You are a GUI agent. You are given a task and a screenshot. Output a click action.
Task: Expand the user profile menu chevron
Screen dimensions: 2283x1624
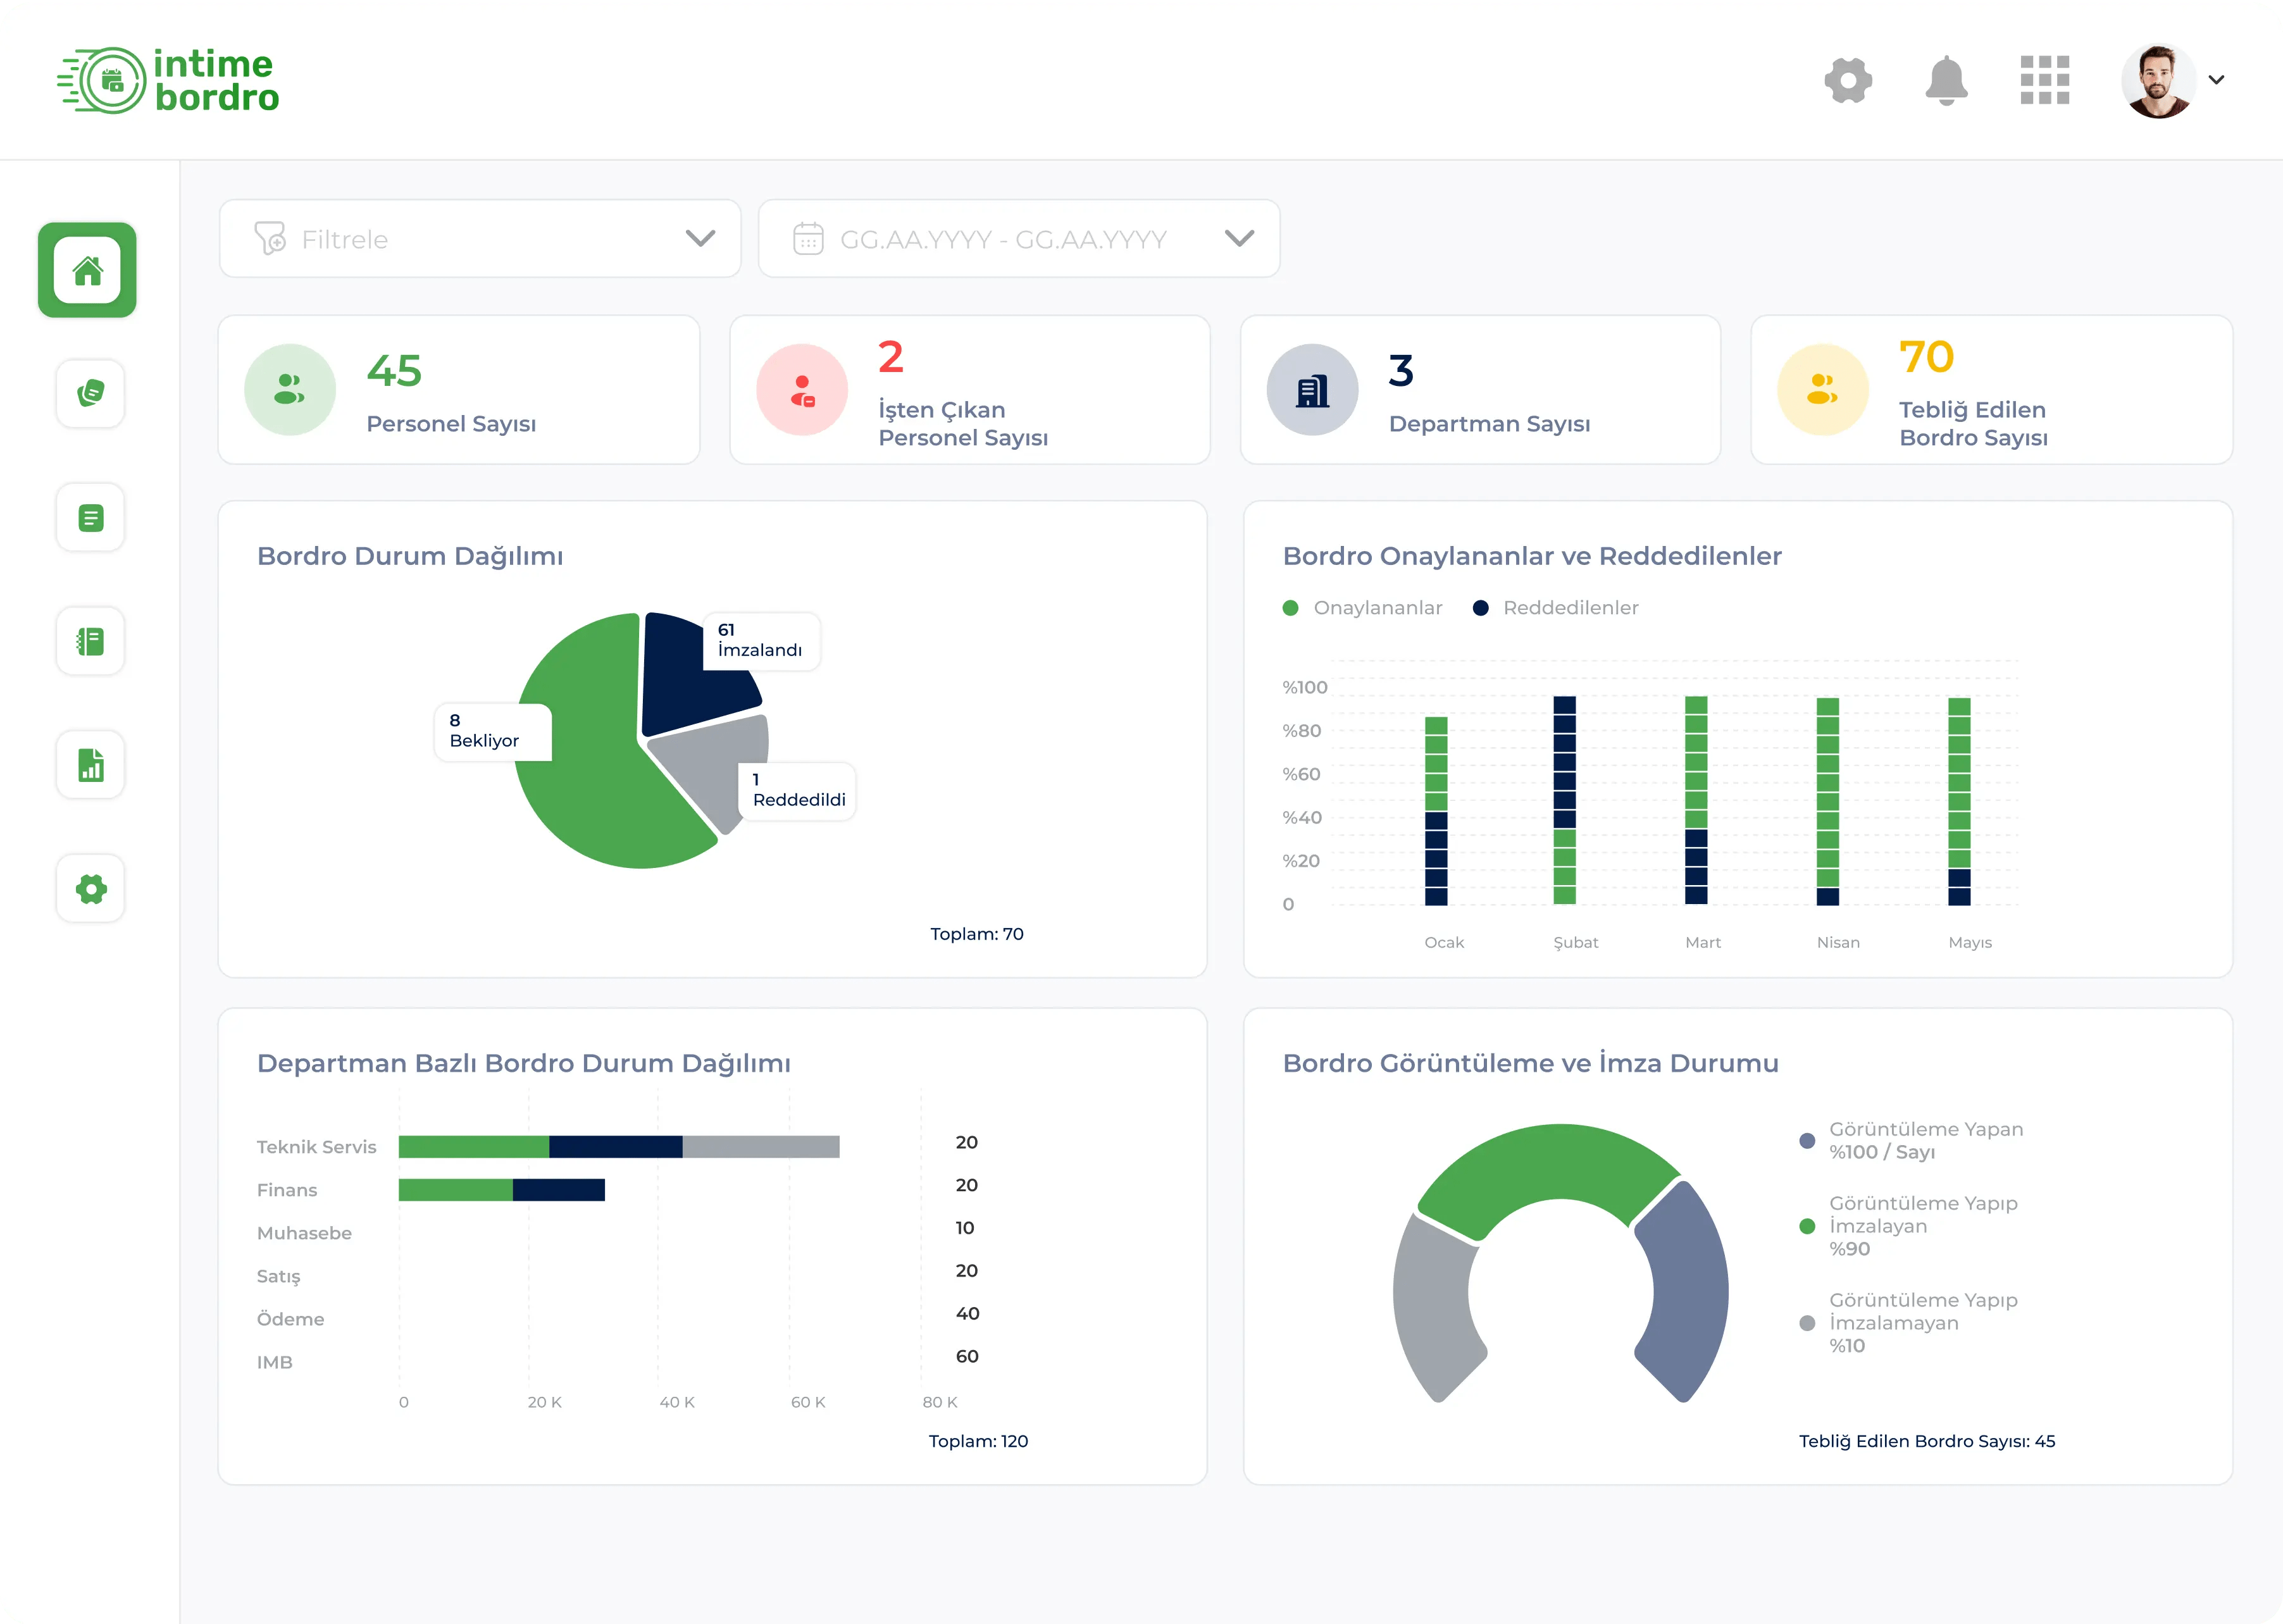click(2216, 80)
